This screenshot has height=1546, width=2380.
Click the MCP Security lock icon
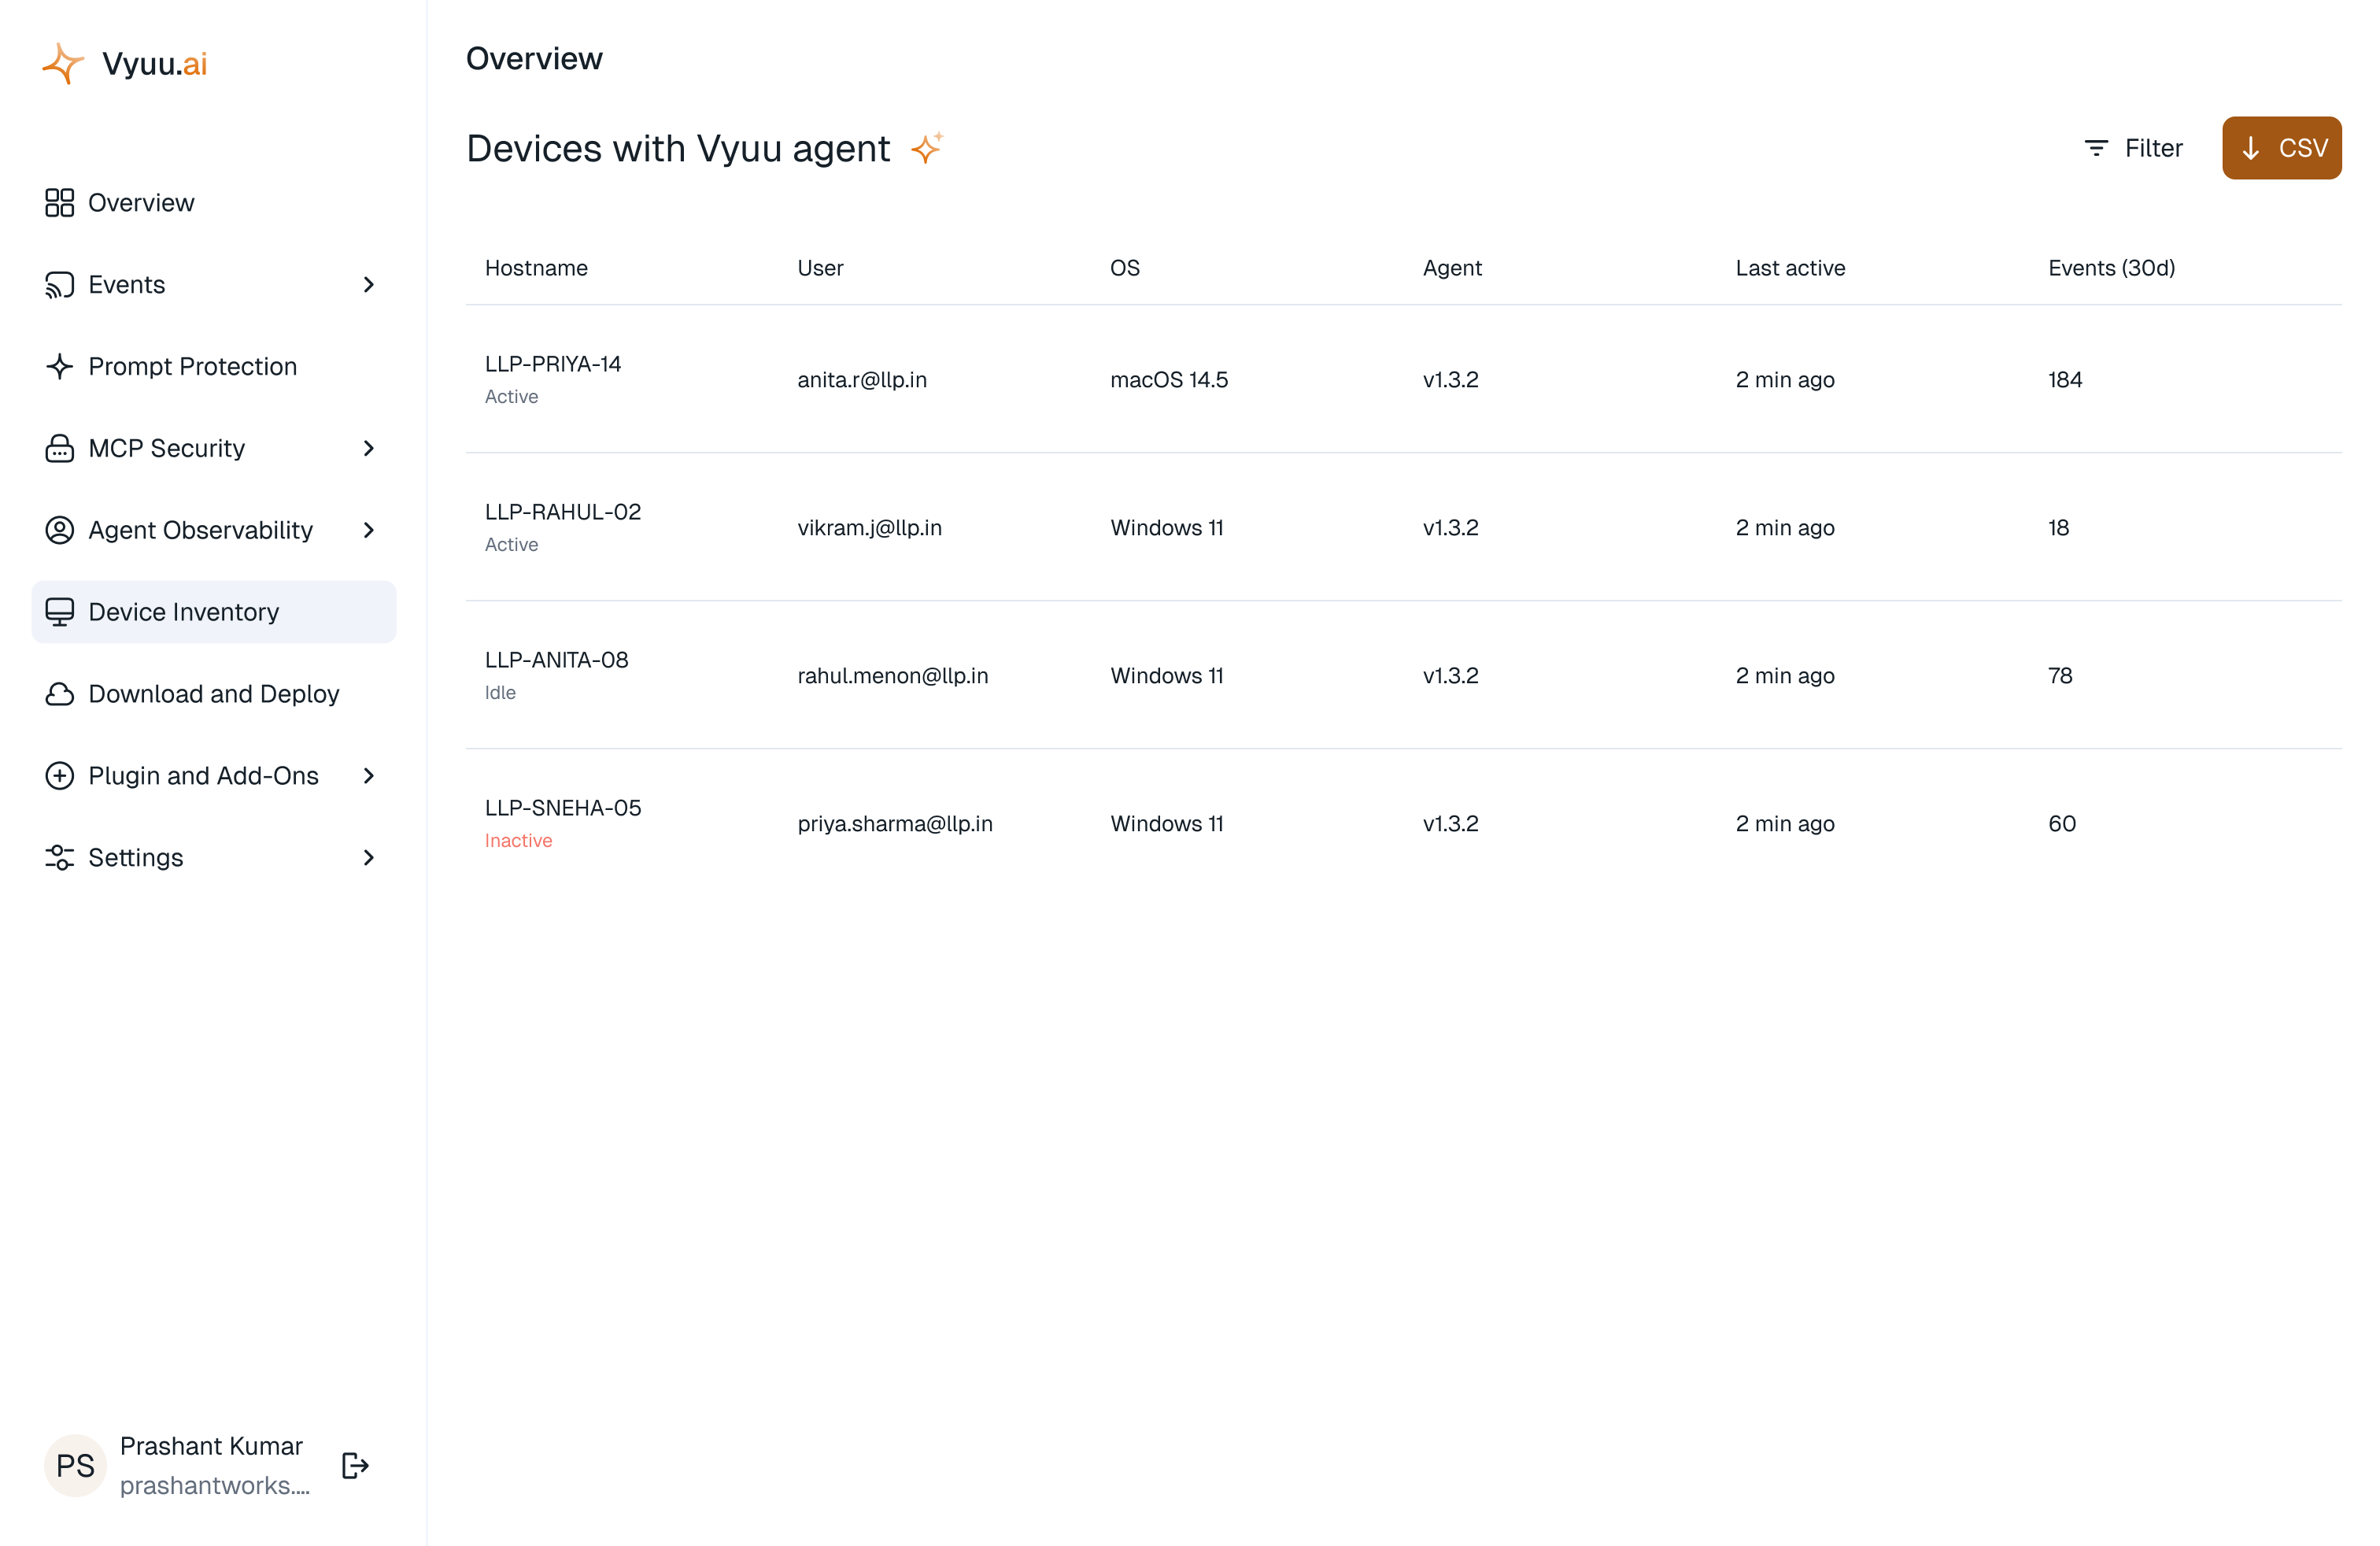point(59,448)
